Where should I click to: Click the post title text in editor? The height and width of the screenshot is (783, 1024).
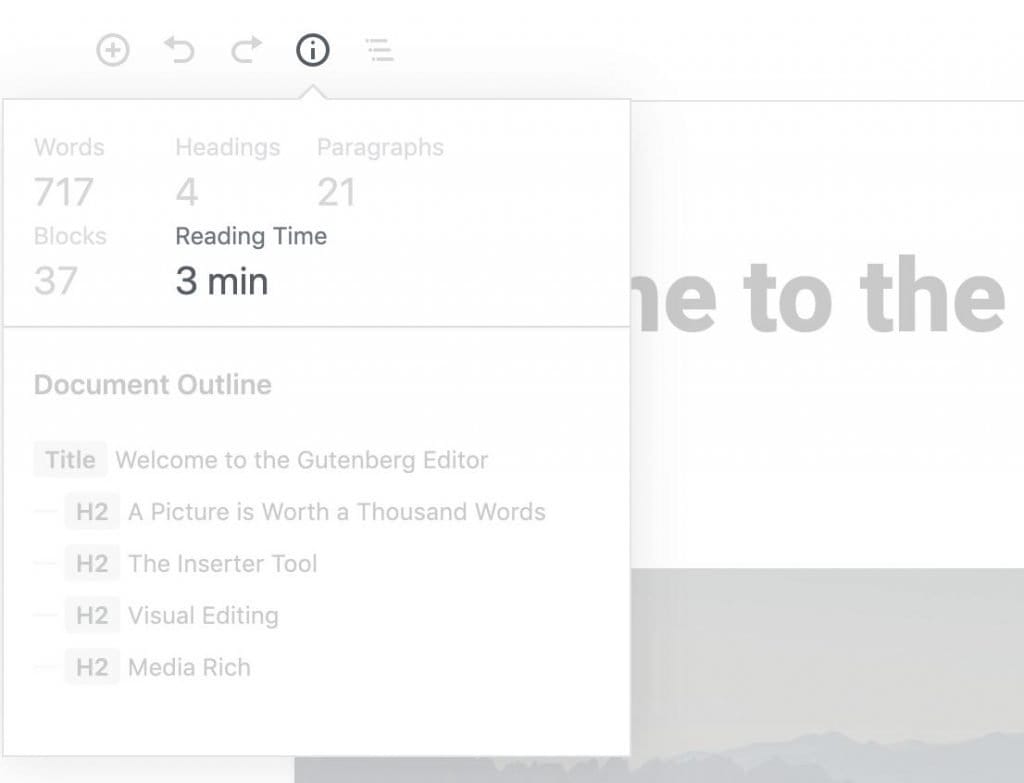pyautogui.click(x=820, y=296)
